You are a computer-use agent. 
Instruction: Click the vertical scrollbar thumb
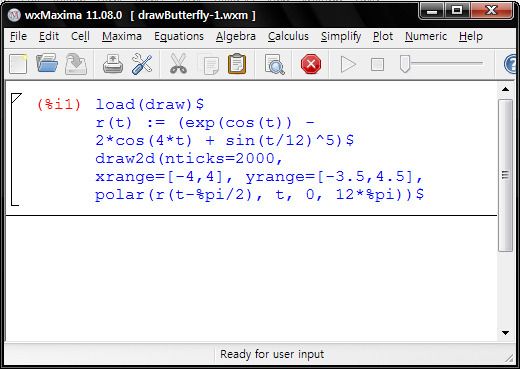click(505, 175)
